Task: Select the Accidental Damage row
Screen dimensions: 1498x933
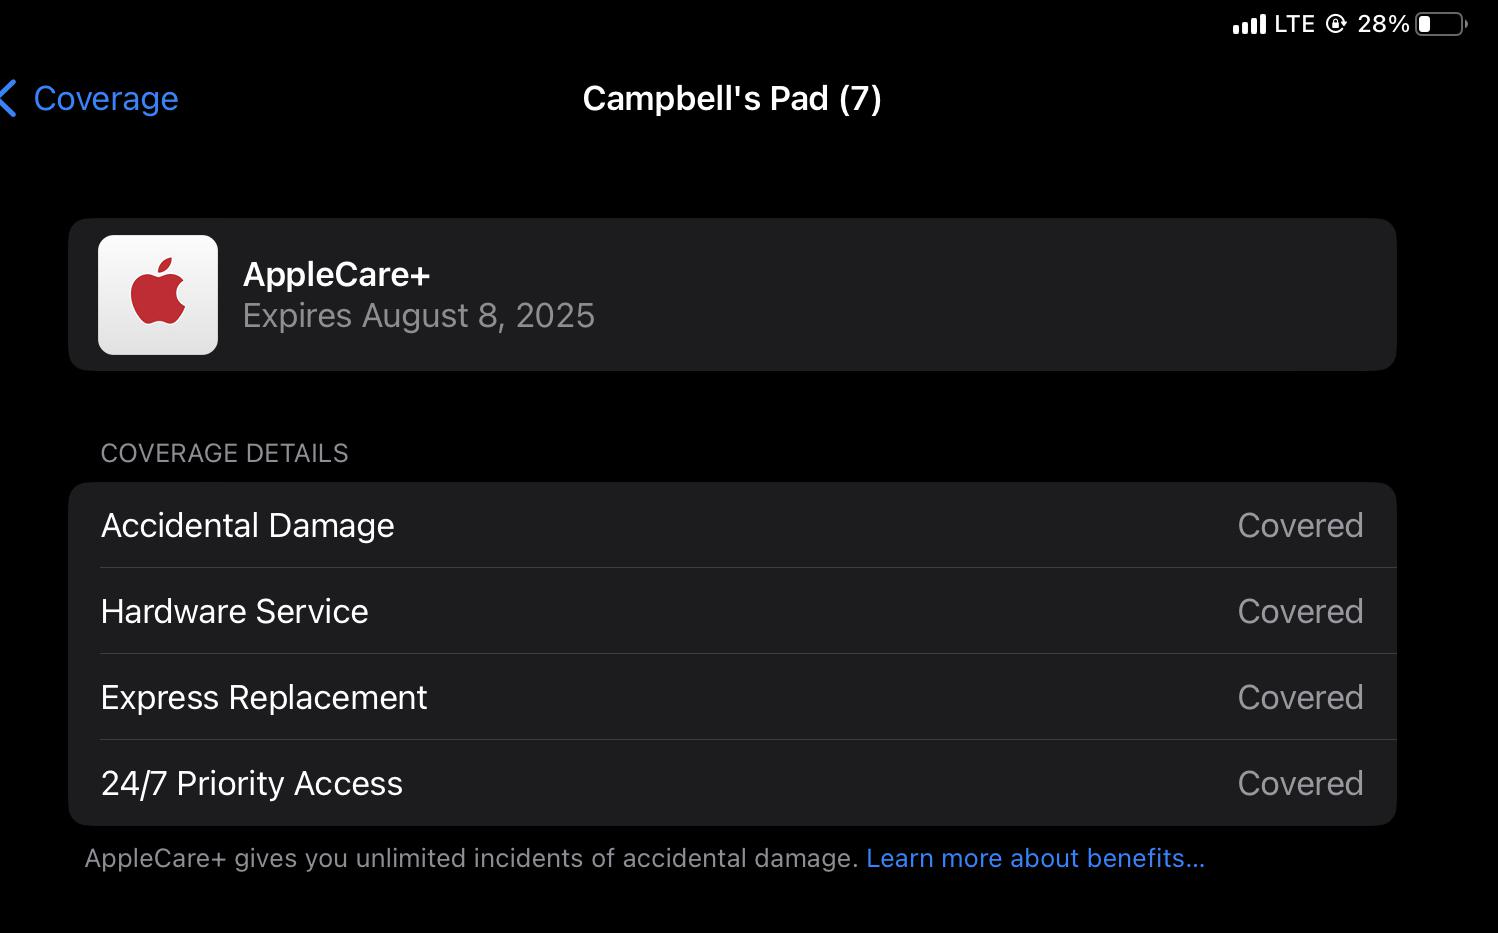Action: (x=732, y=525)
